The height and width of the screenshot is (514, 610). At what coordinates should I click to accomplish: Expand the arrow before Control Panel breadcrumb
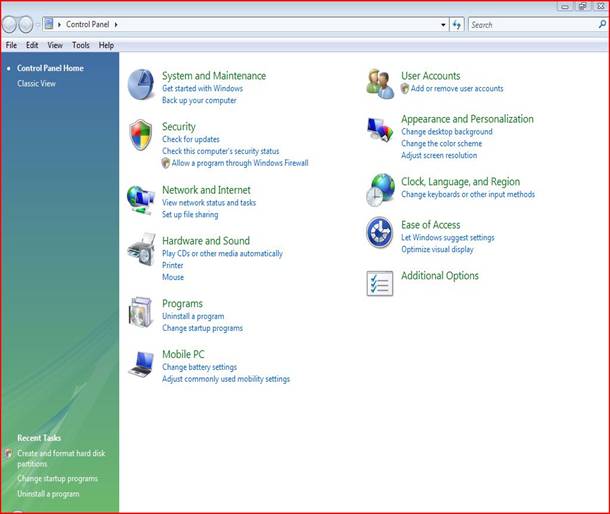click(x=59, y=25)
